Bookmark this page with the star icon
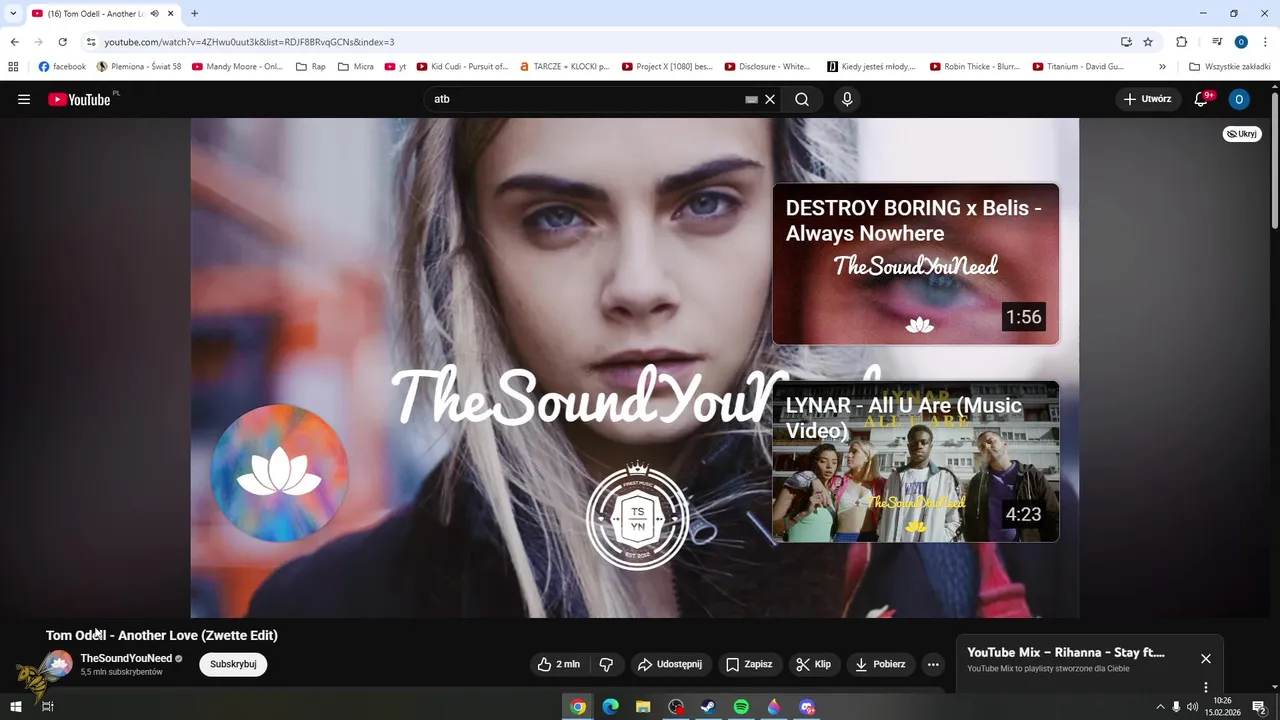This screenshot has height=720, width=1280. click(x=1148, y=42)
